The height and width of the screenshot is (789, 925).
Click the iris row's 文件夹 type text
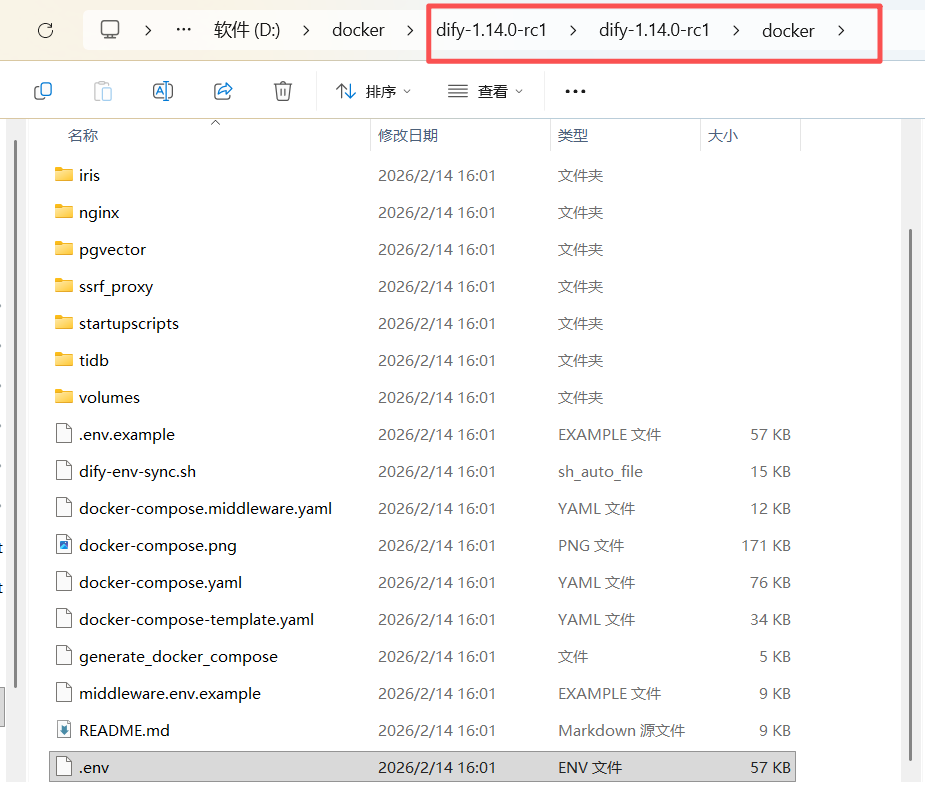click(x=580, y=175)
